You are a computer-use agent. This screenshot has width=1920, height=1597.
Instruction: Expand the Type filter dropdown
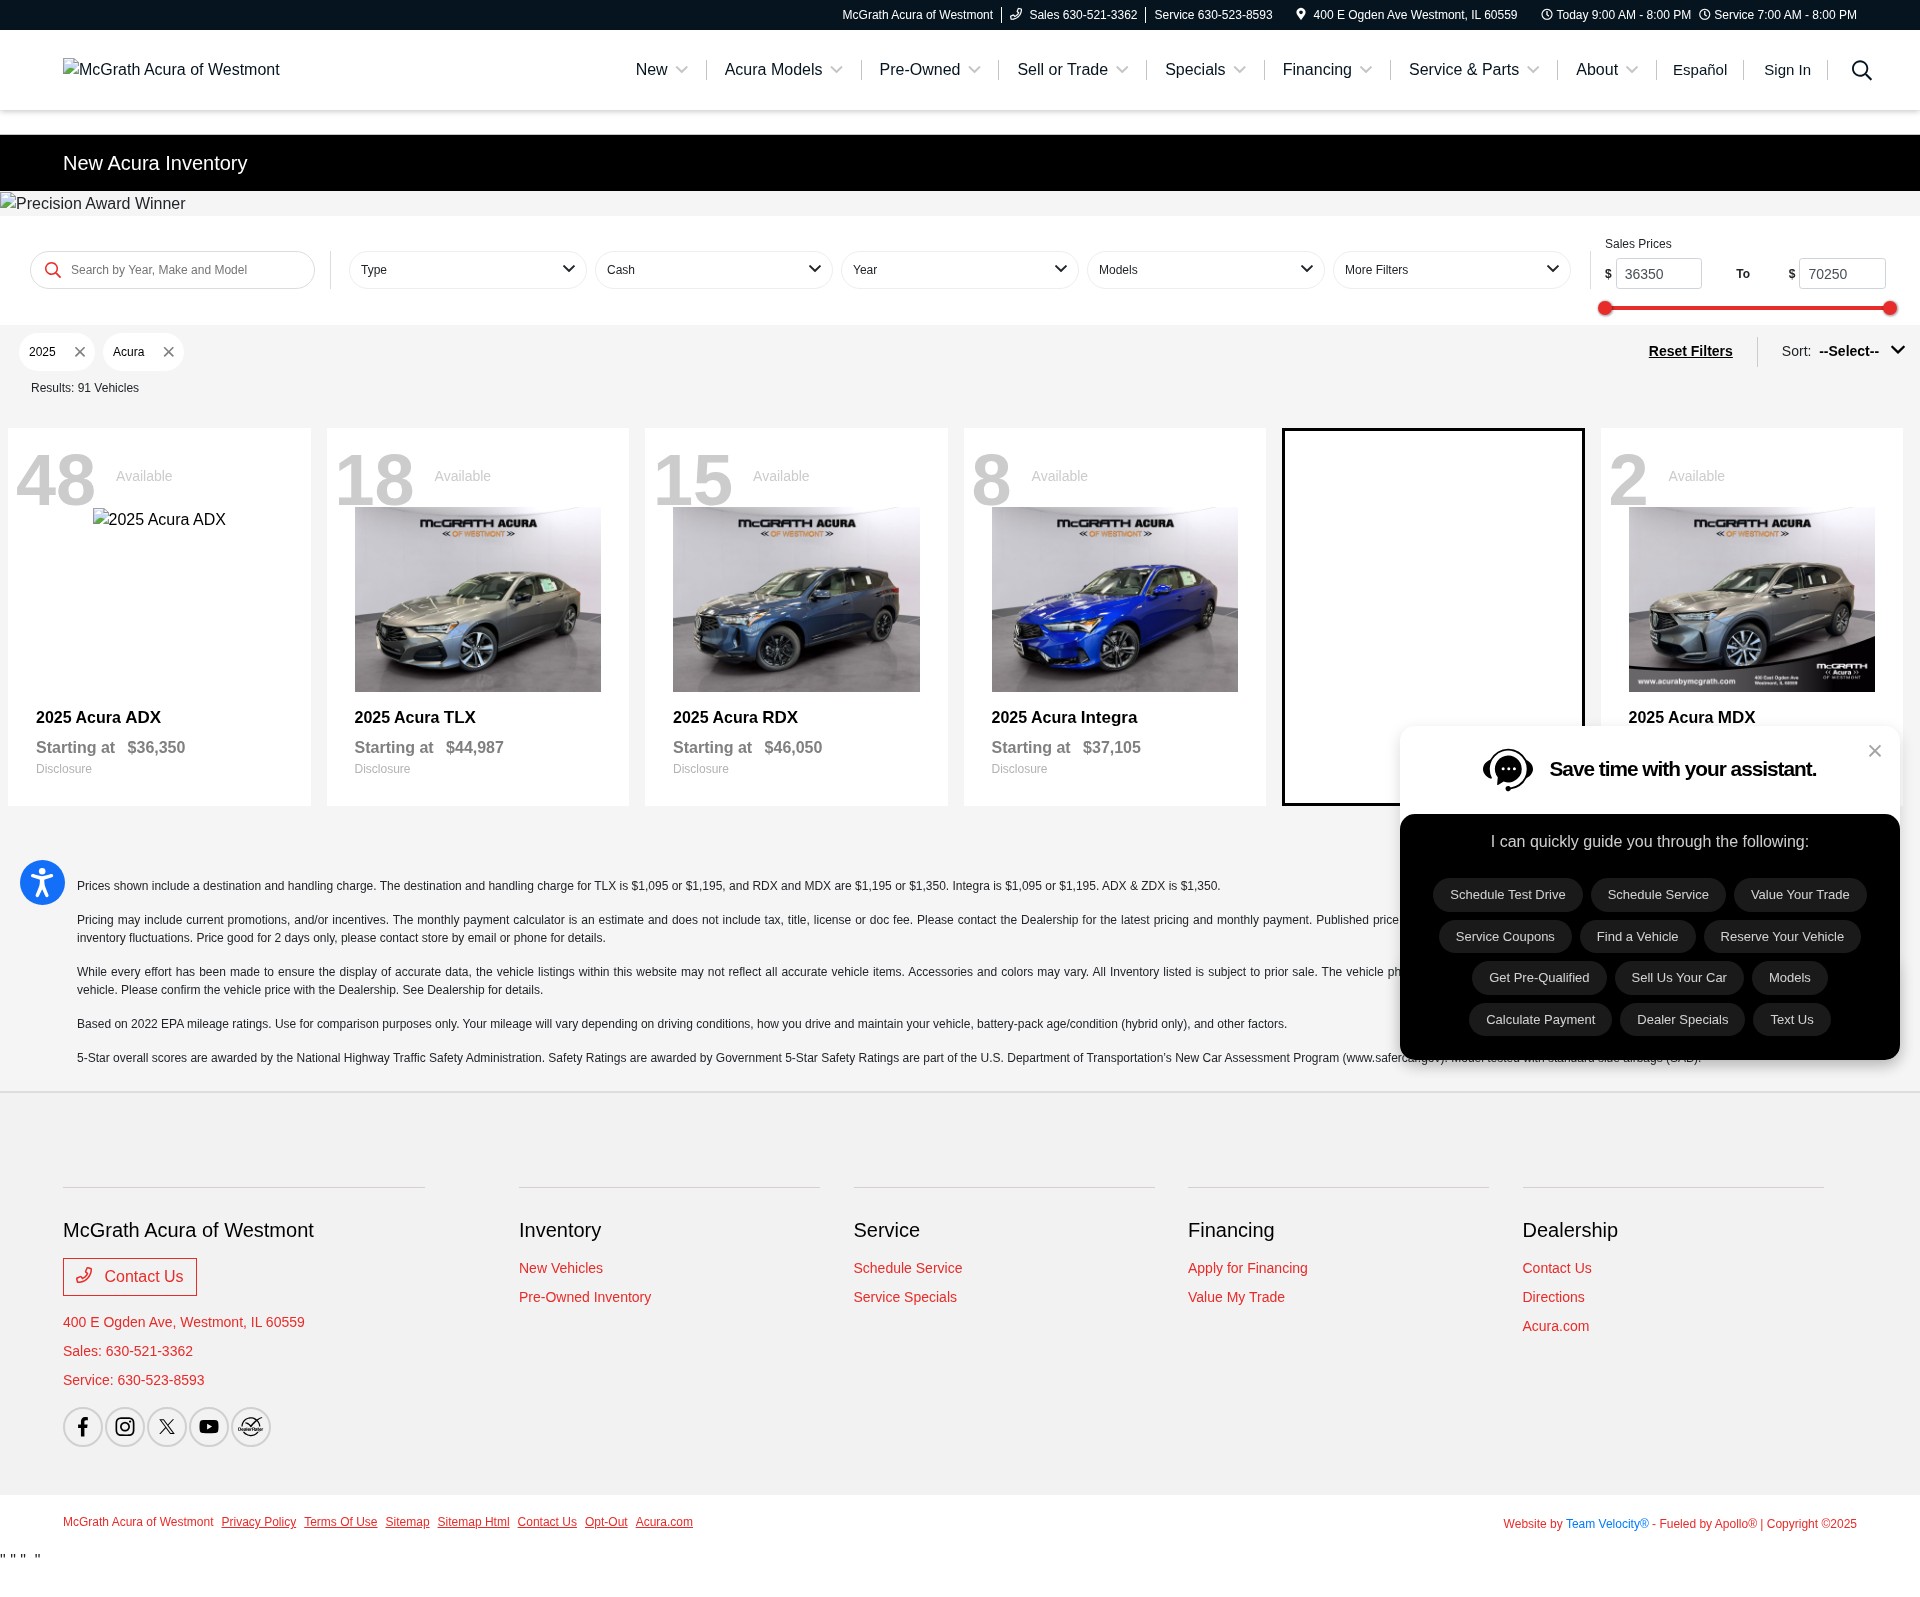tap(468, 270)
